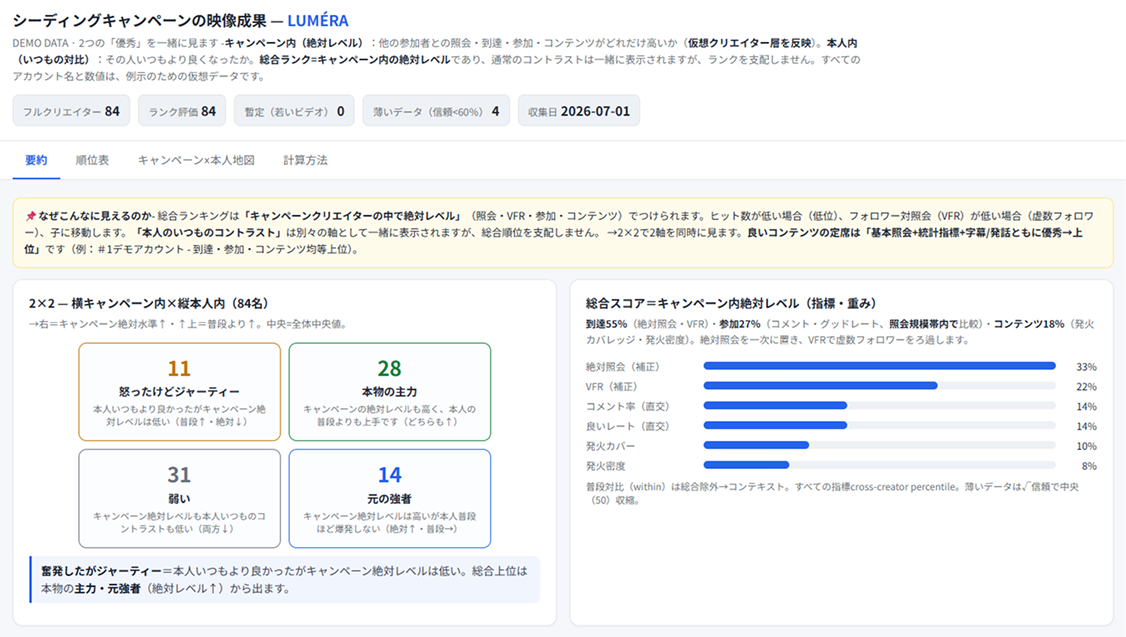1126x637 pixels.
Task: Click the コメント率（直交）progress bar
Action: [x=880, y=406]
